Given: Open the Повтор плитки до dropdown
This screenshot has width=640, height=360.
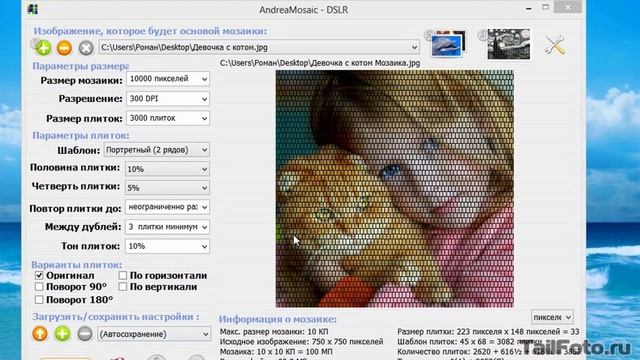Looking at the screenshot, I should click(x=167, y=207).
